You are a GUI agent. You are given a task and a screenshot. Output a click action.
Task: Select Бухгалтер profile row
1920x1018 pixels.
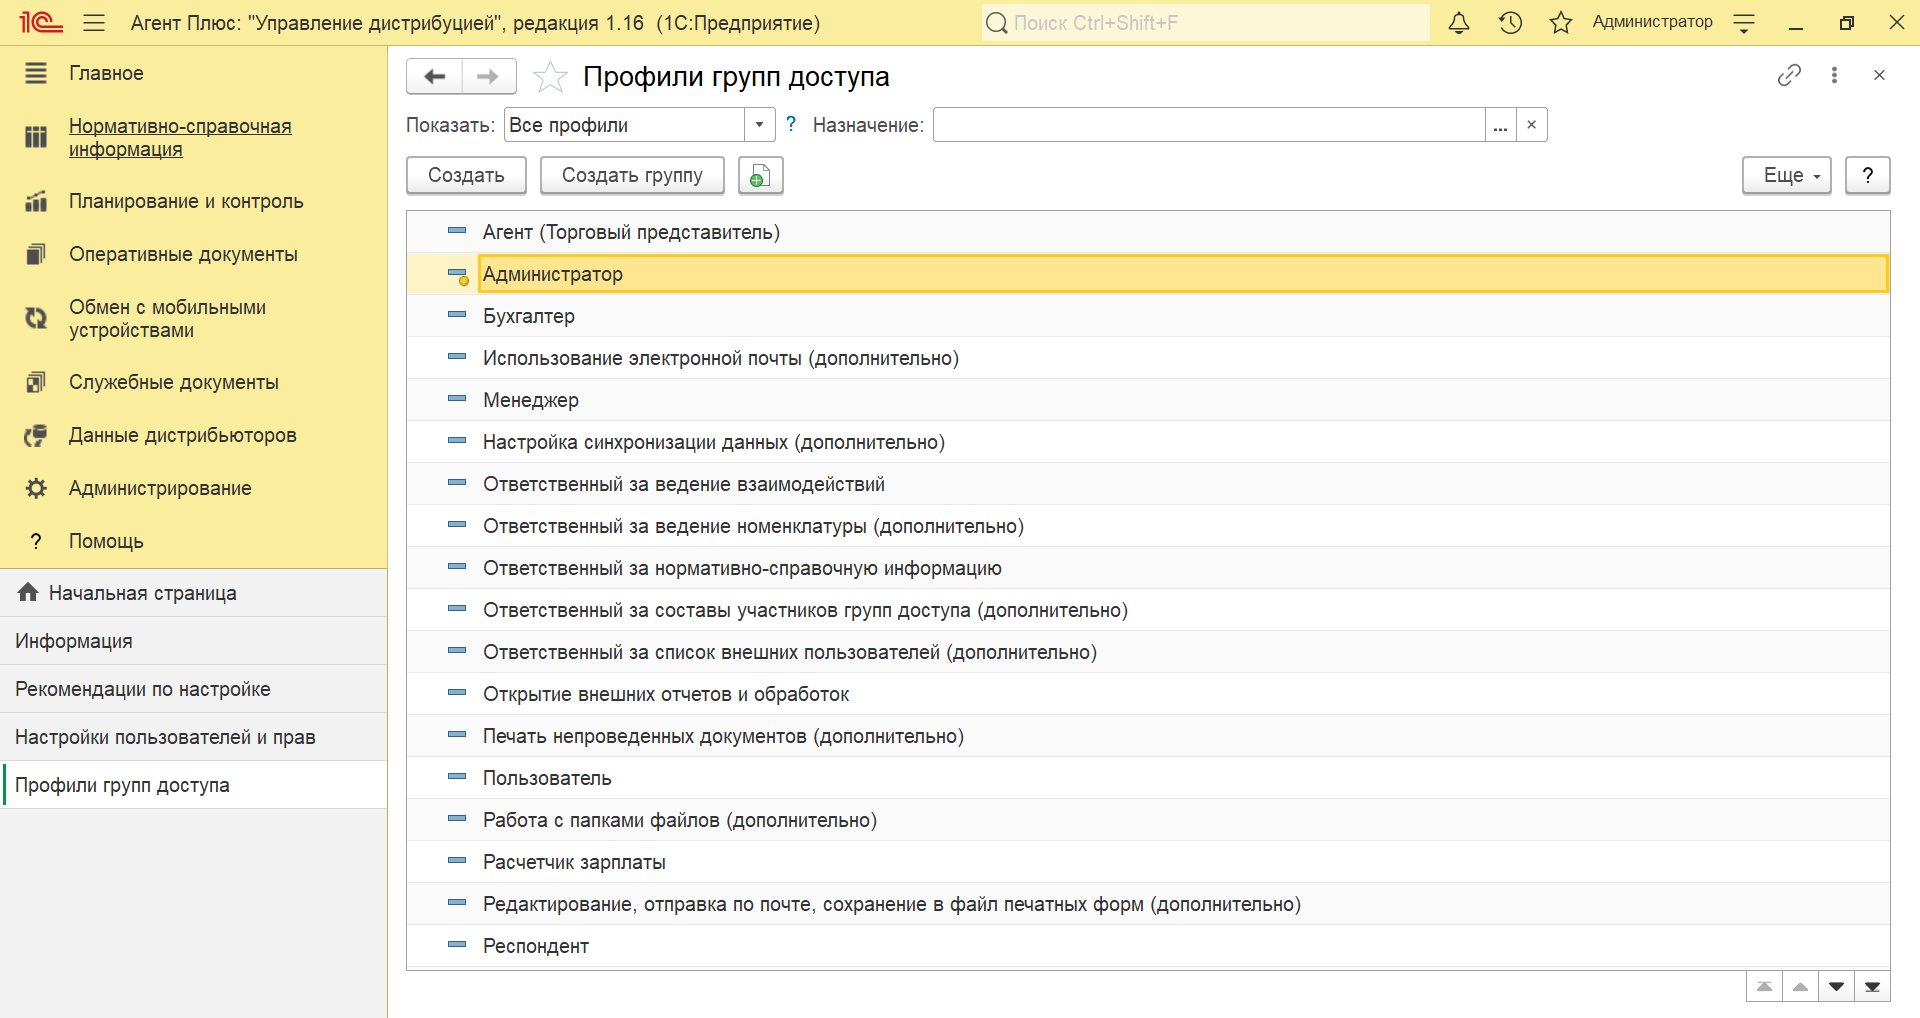(1148, 316)
